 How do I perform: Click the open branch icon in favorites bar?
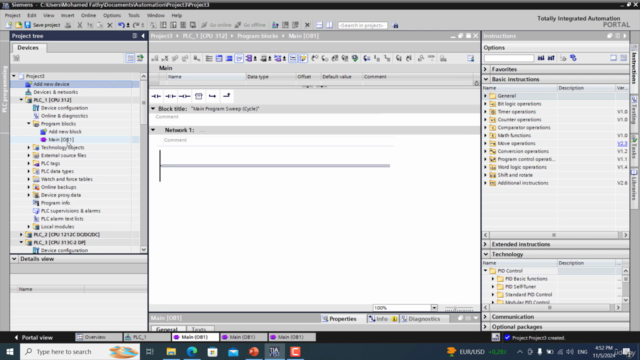[x=212, y=96]
